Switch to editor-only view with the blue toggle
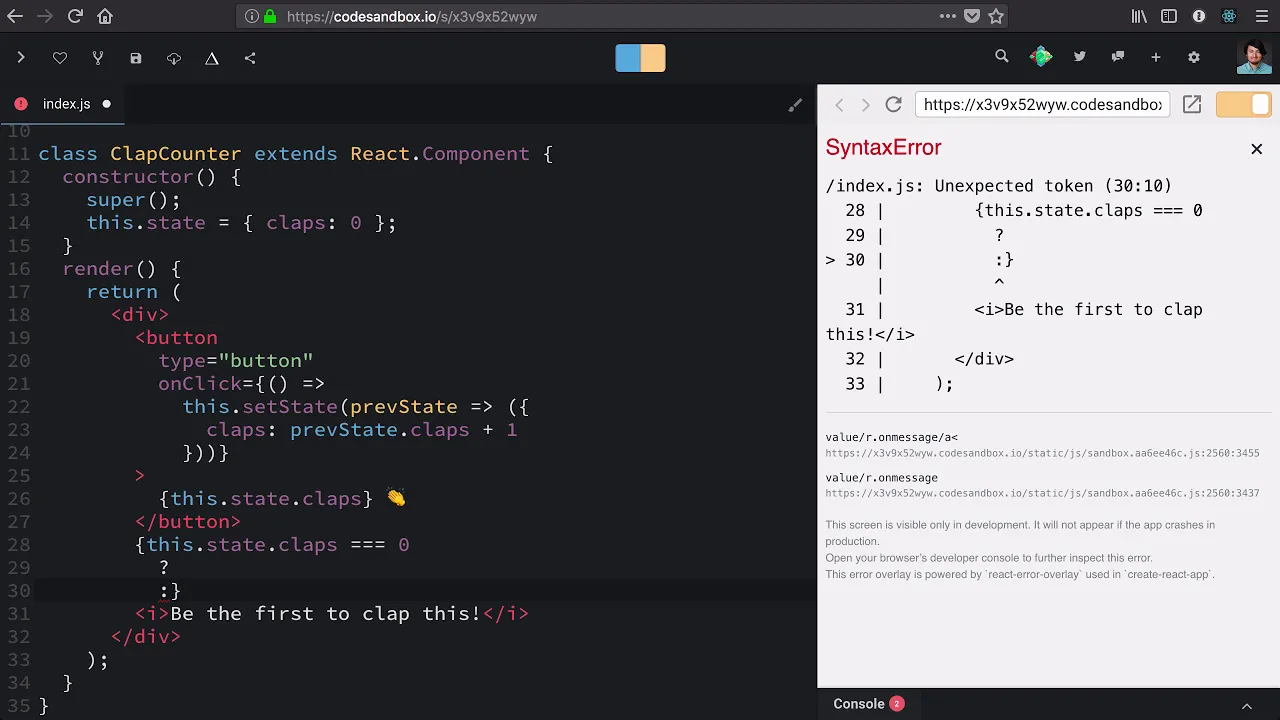 coord(627,58)
